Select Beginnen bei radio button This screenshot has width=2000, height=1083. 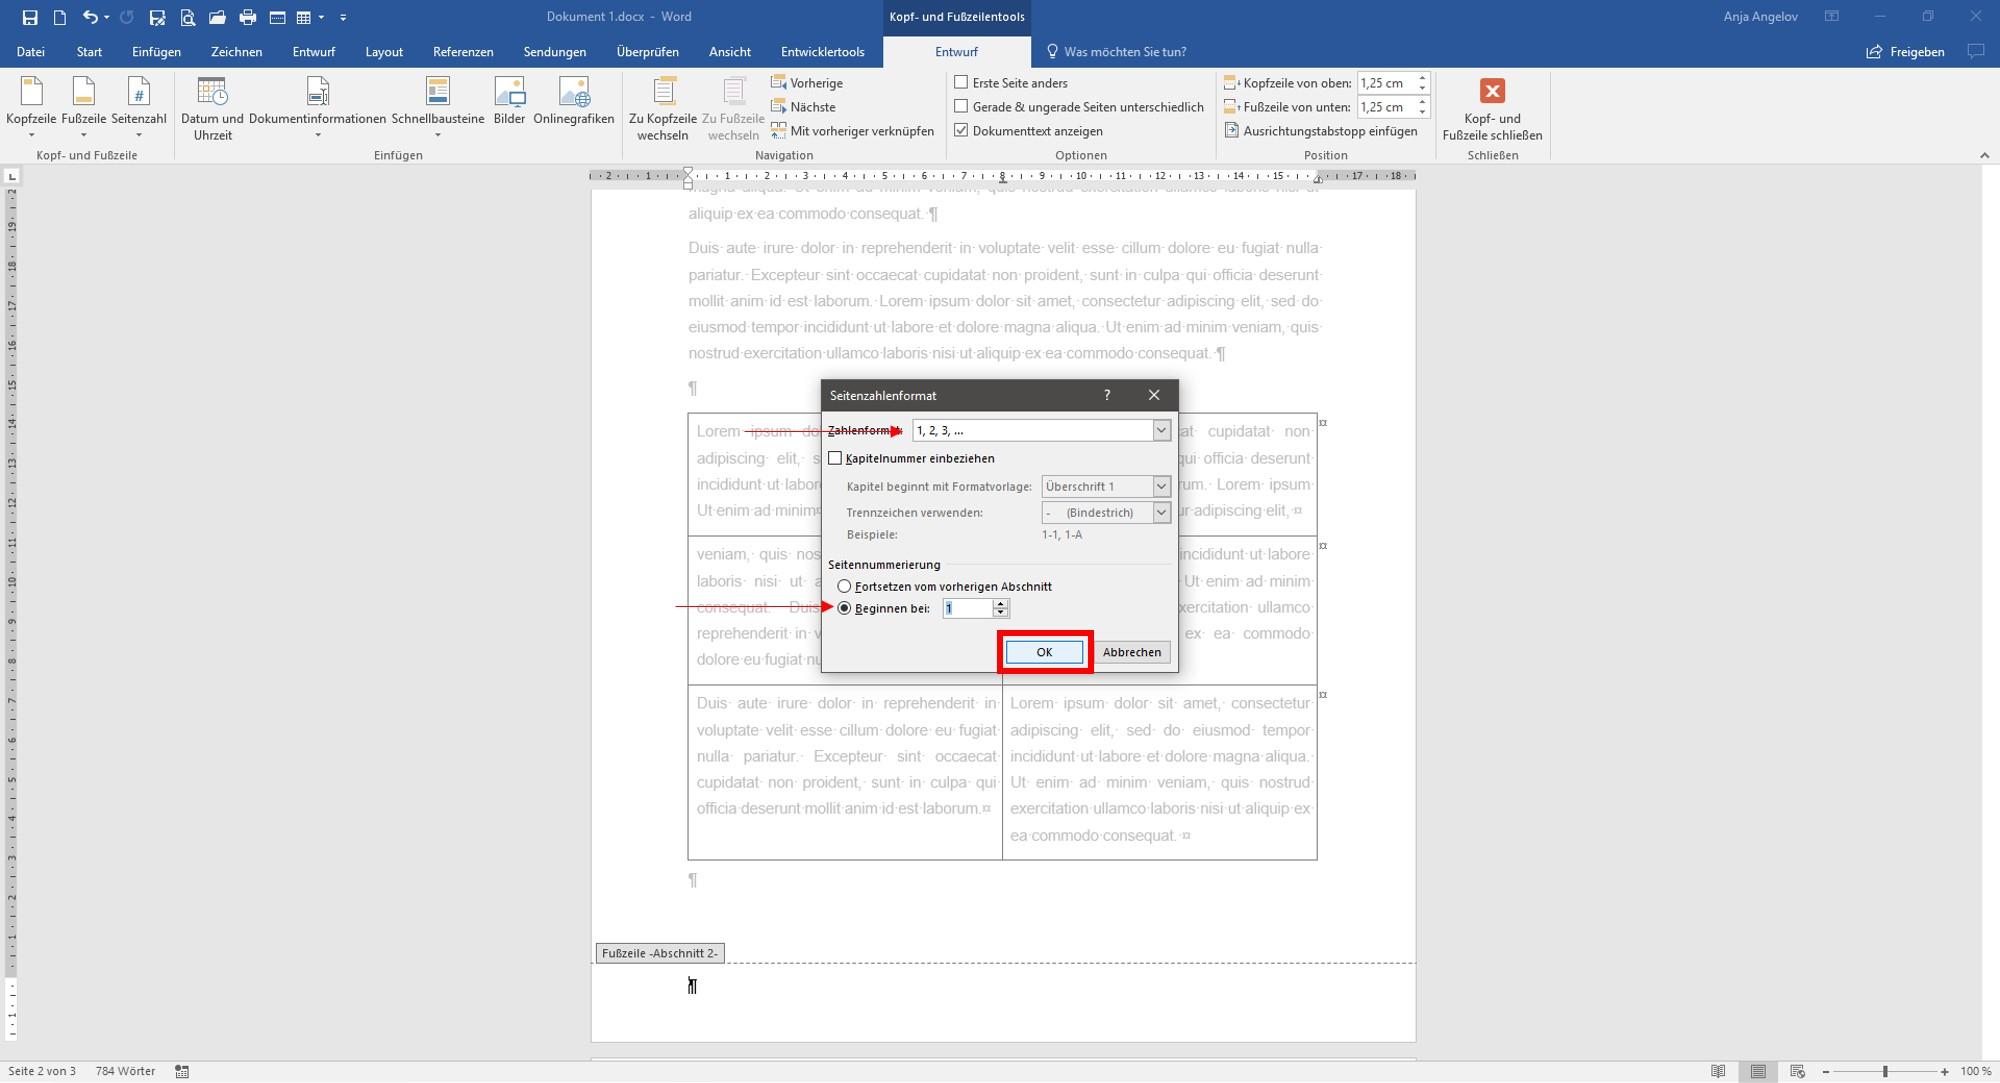844,608
